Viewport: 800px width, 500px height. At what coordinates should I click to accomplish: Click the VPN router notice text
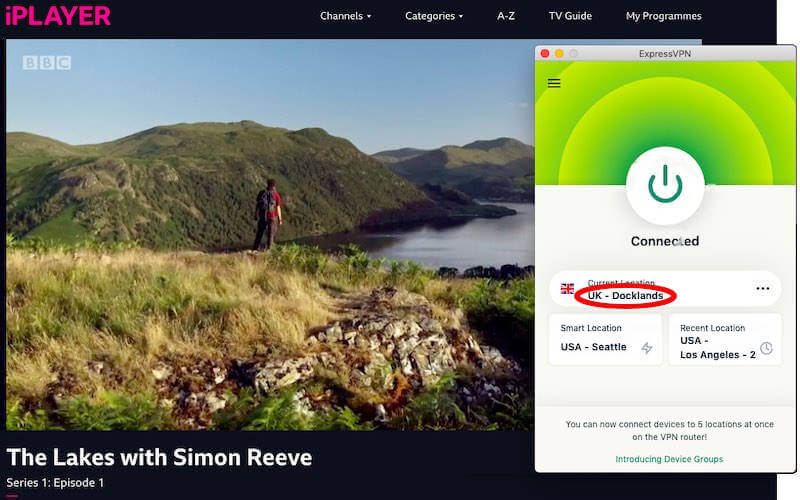click(669, 431)
